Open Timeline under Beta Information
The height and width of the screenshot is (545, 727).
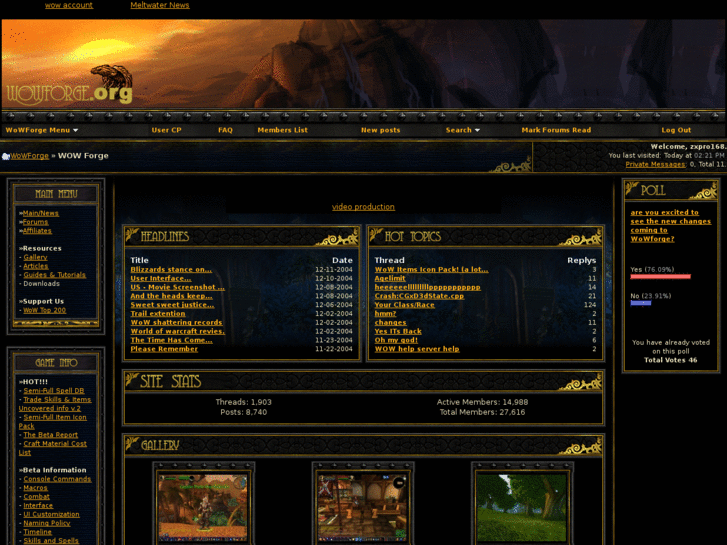pyautogui.click(x=38, y=532)
